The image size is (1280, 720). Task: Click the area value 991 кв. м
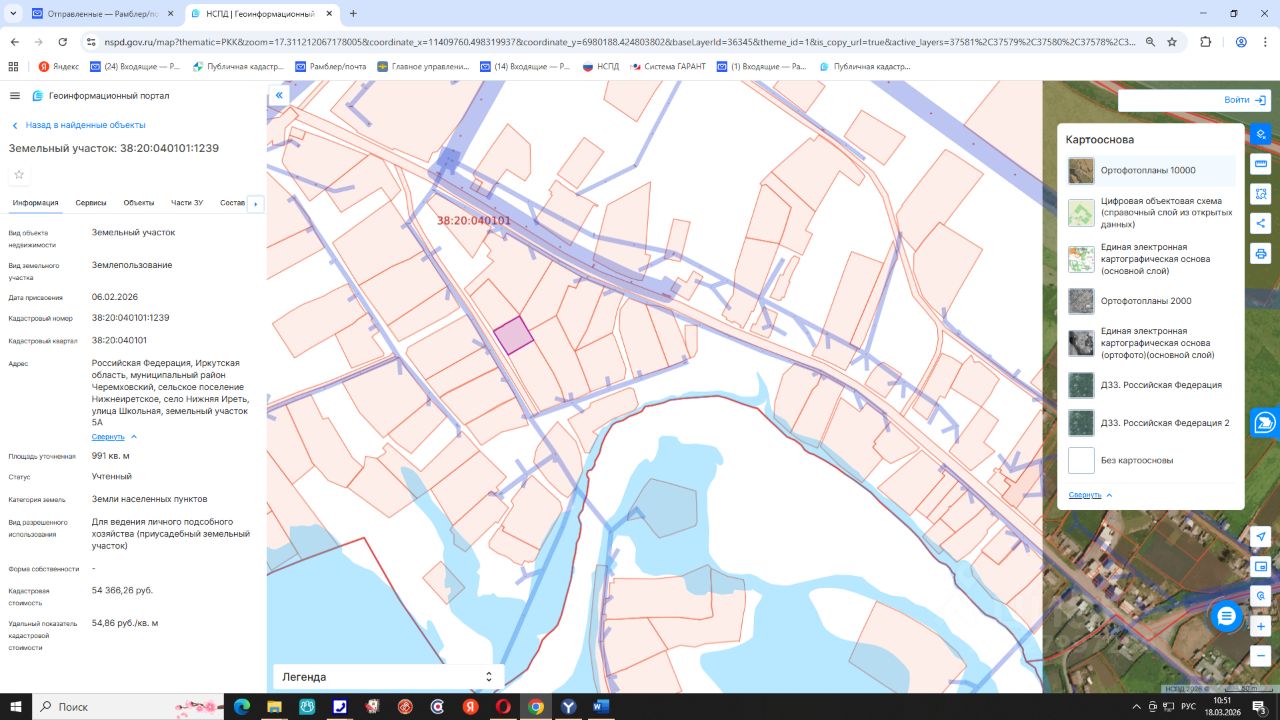tap(111, 456)
